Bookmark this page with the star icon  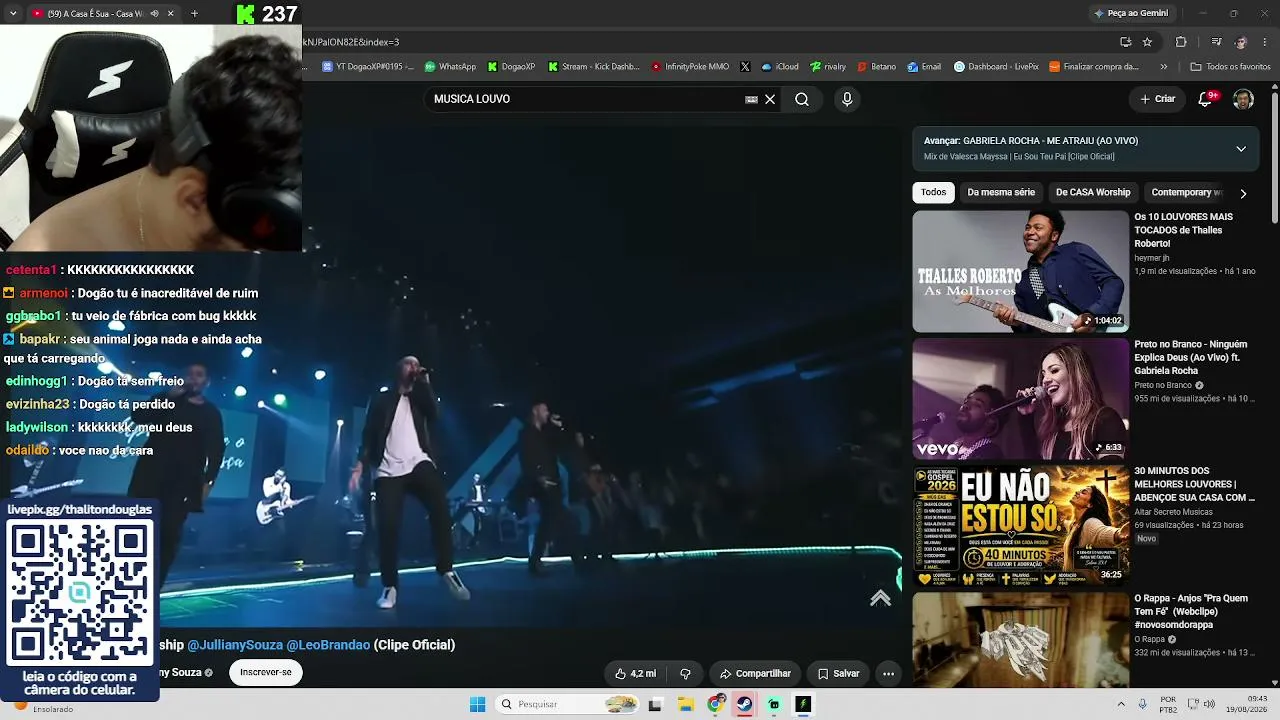(x=1147, y=42)
